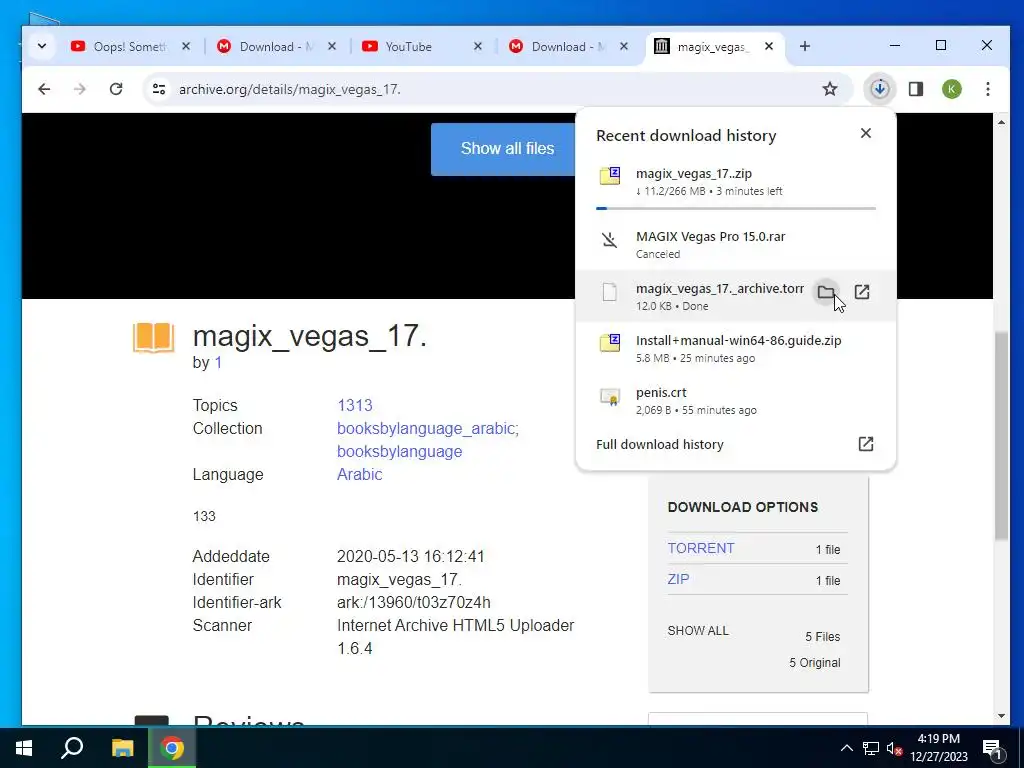Close the YouTube tab
This screenshot has height=768, width=1024.
pos(478,46)
